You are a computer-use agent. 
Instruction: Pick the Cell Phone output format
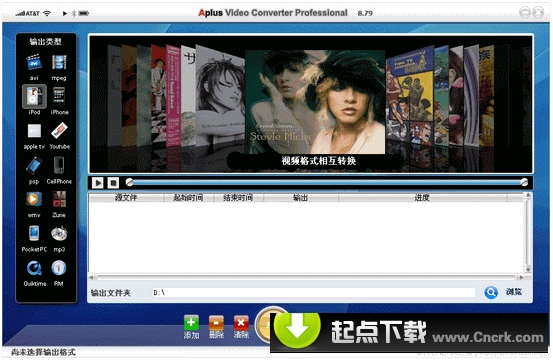[59, 165]
